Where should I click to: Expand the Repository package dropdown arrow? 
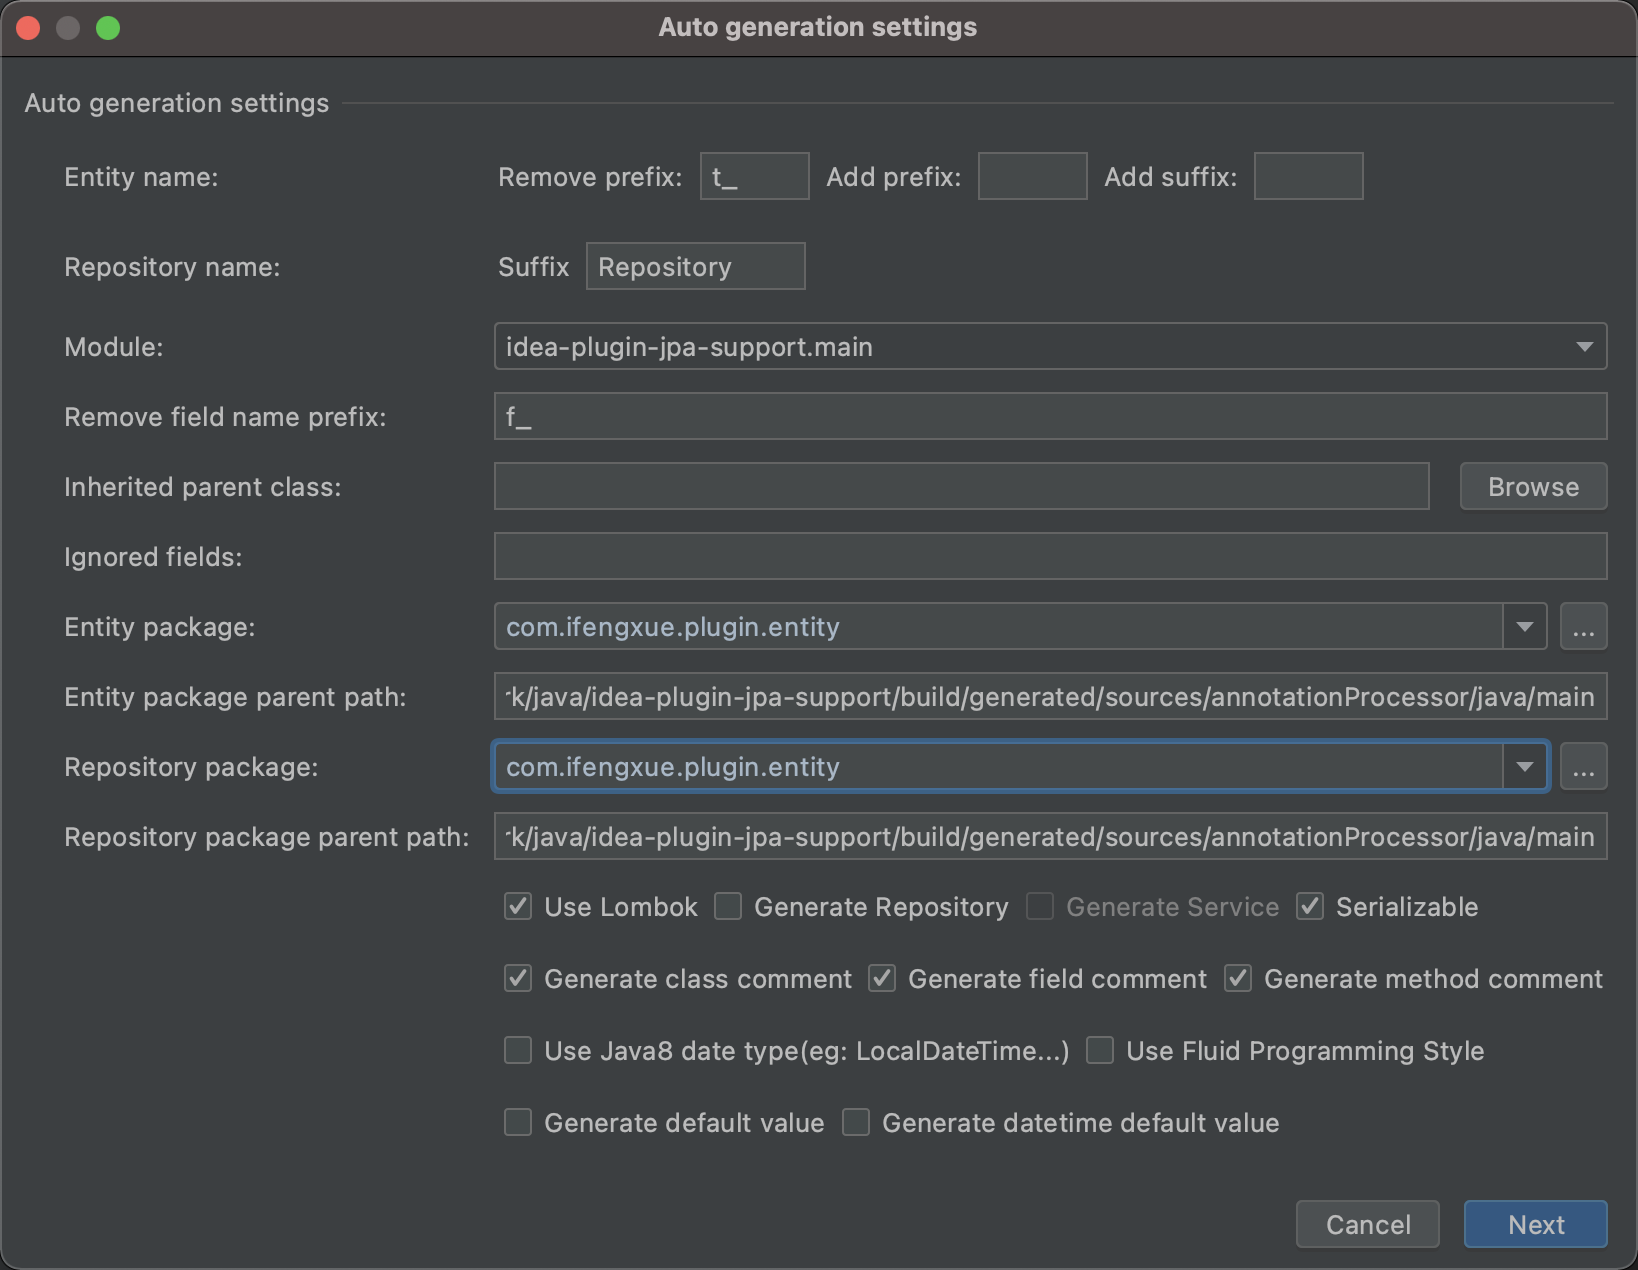1524,767
